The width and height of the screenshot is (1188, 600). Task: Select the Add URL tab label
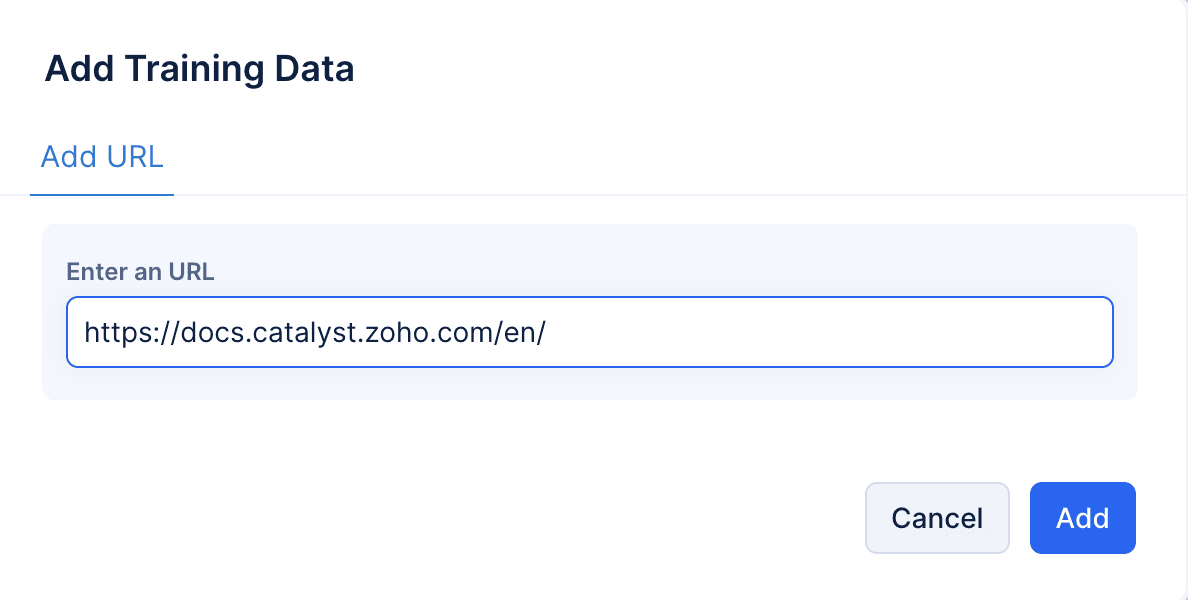[102, 157]
